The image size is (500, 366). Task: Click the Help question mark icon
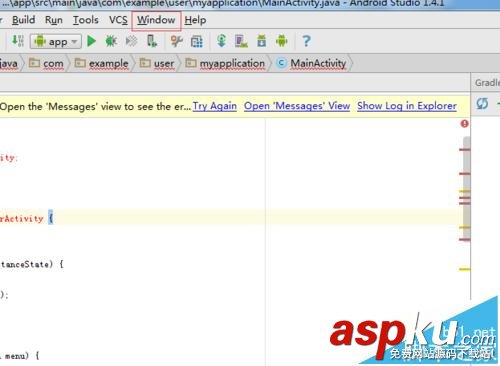click(x=306, y=41)
